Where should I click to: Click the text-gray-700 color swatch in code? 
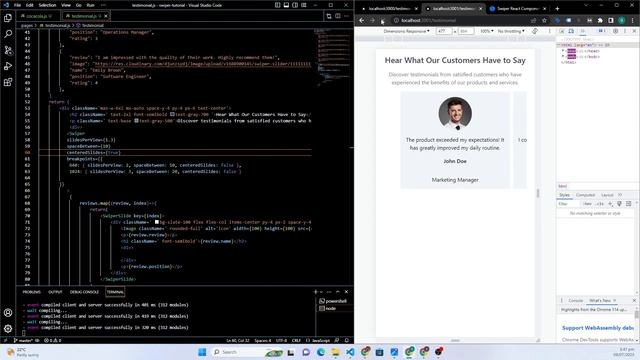tap(172, 114)
